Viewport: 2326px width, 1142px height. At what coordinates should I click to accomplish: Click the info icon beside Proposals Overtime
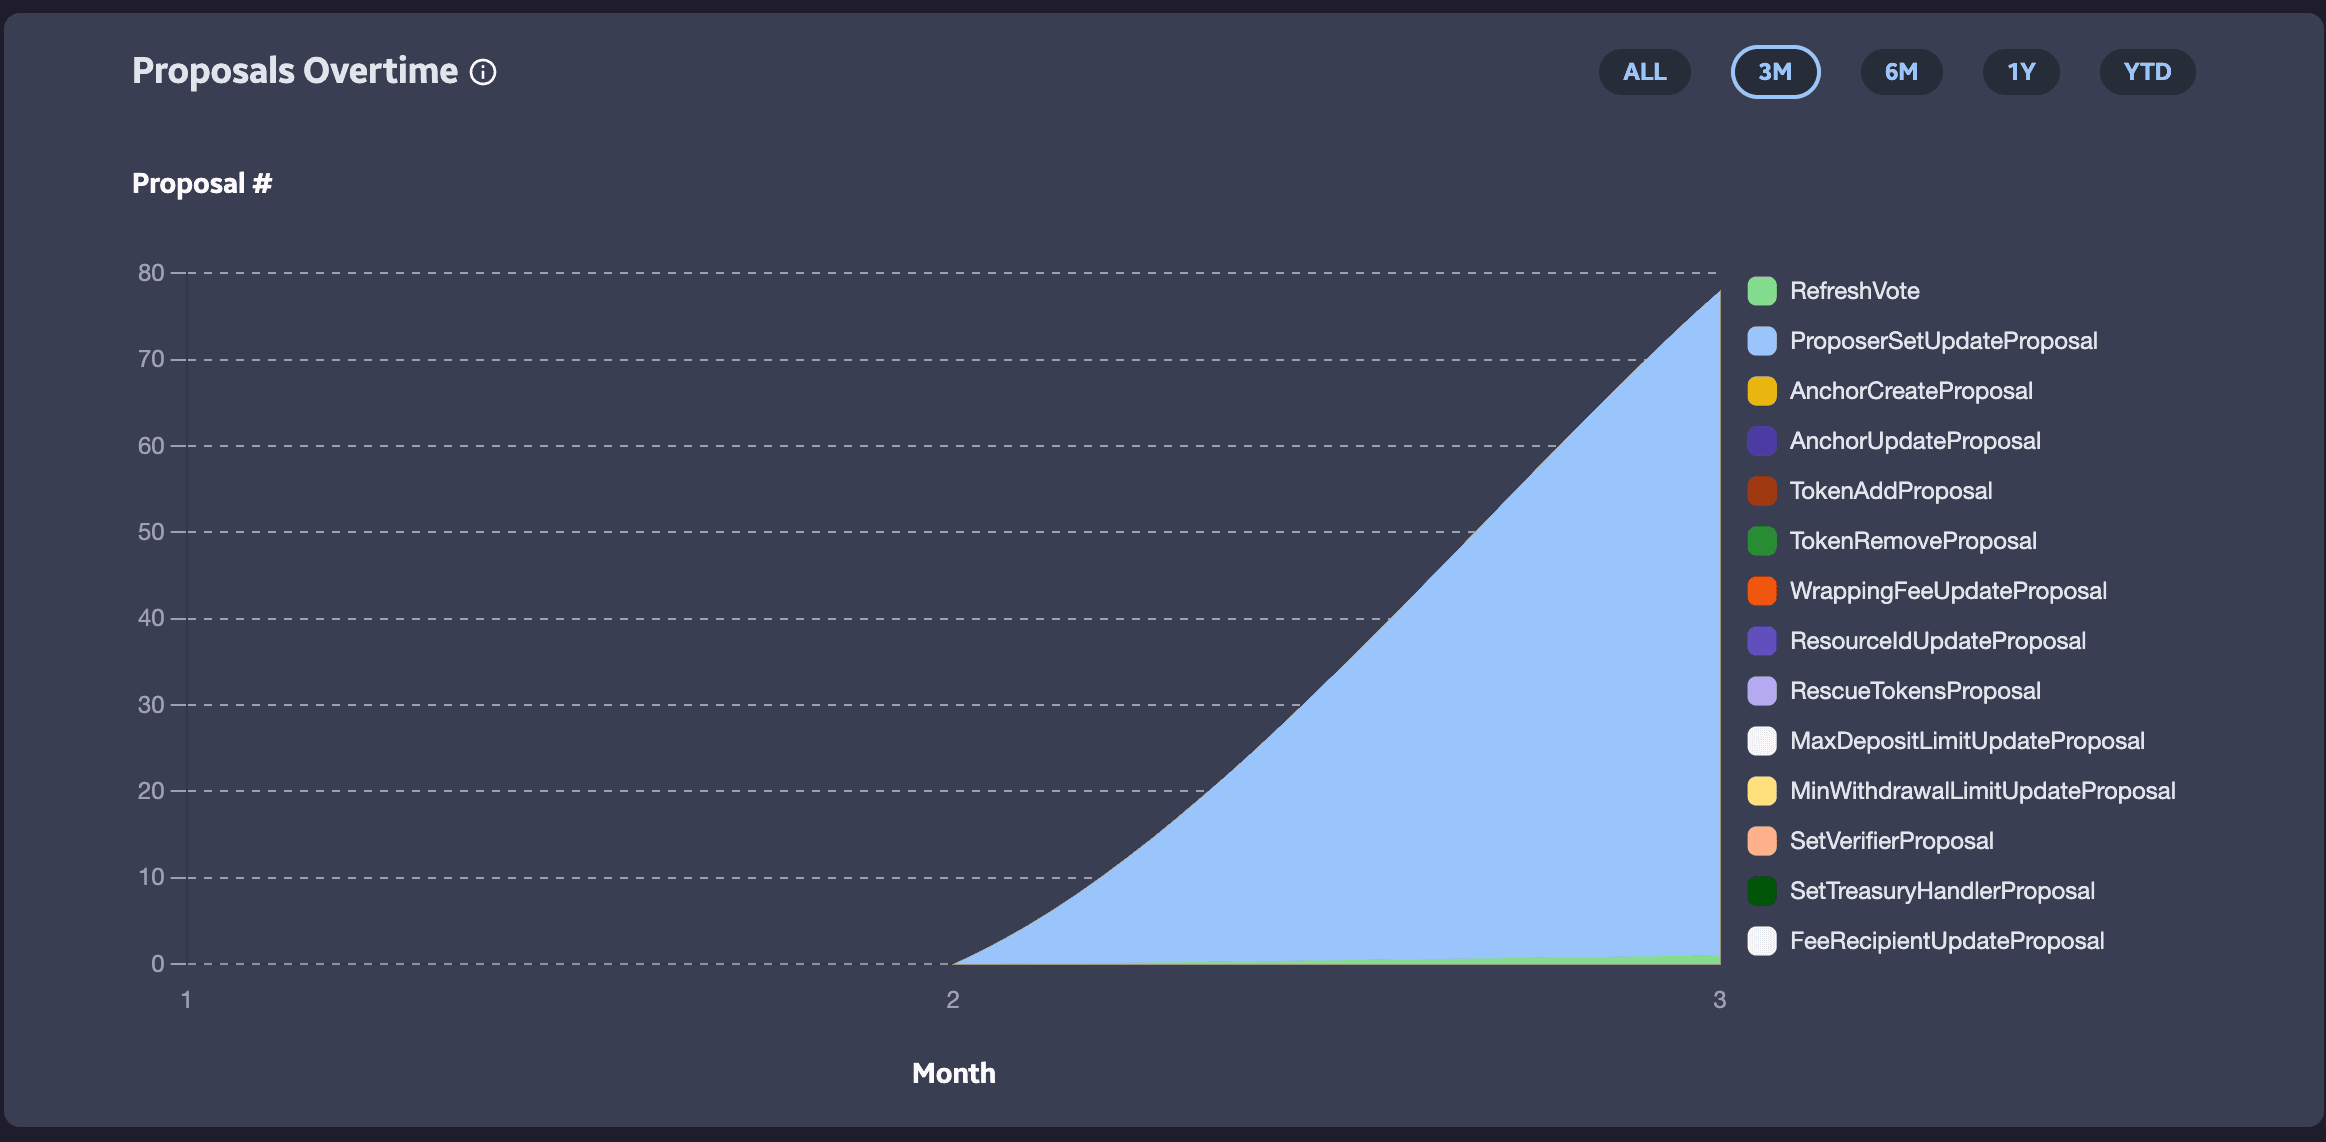(483, 72)
